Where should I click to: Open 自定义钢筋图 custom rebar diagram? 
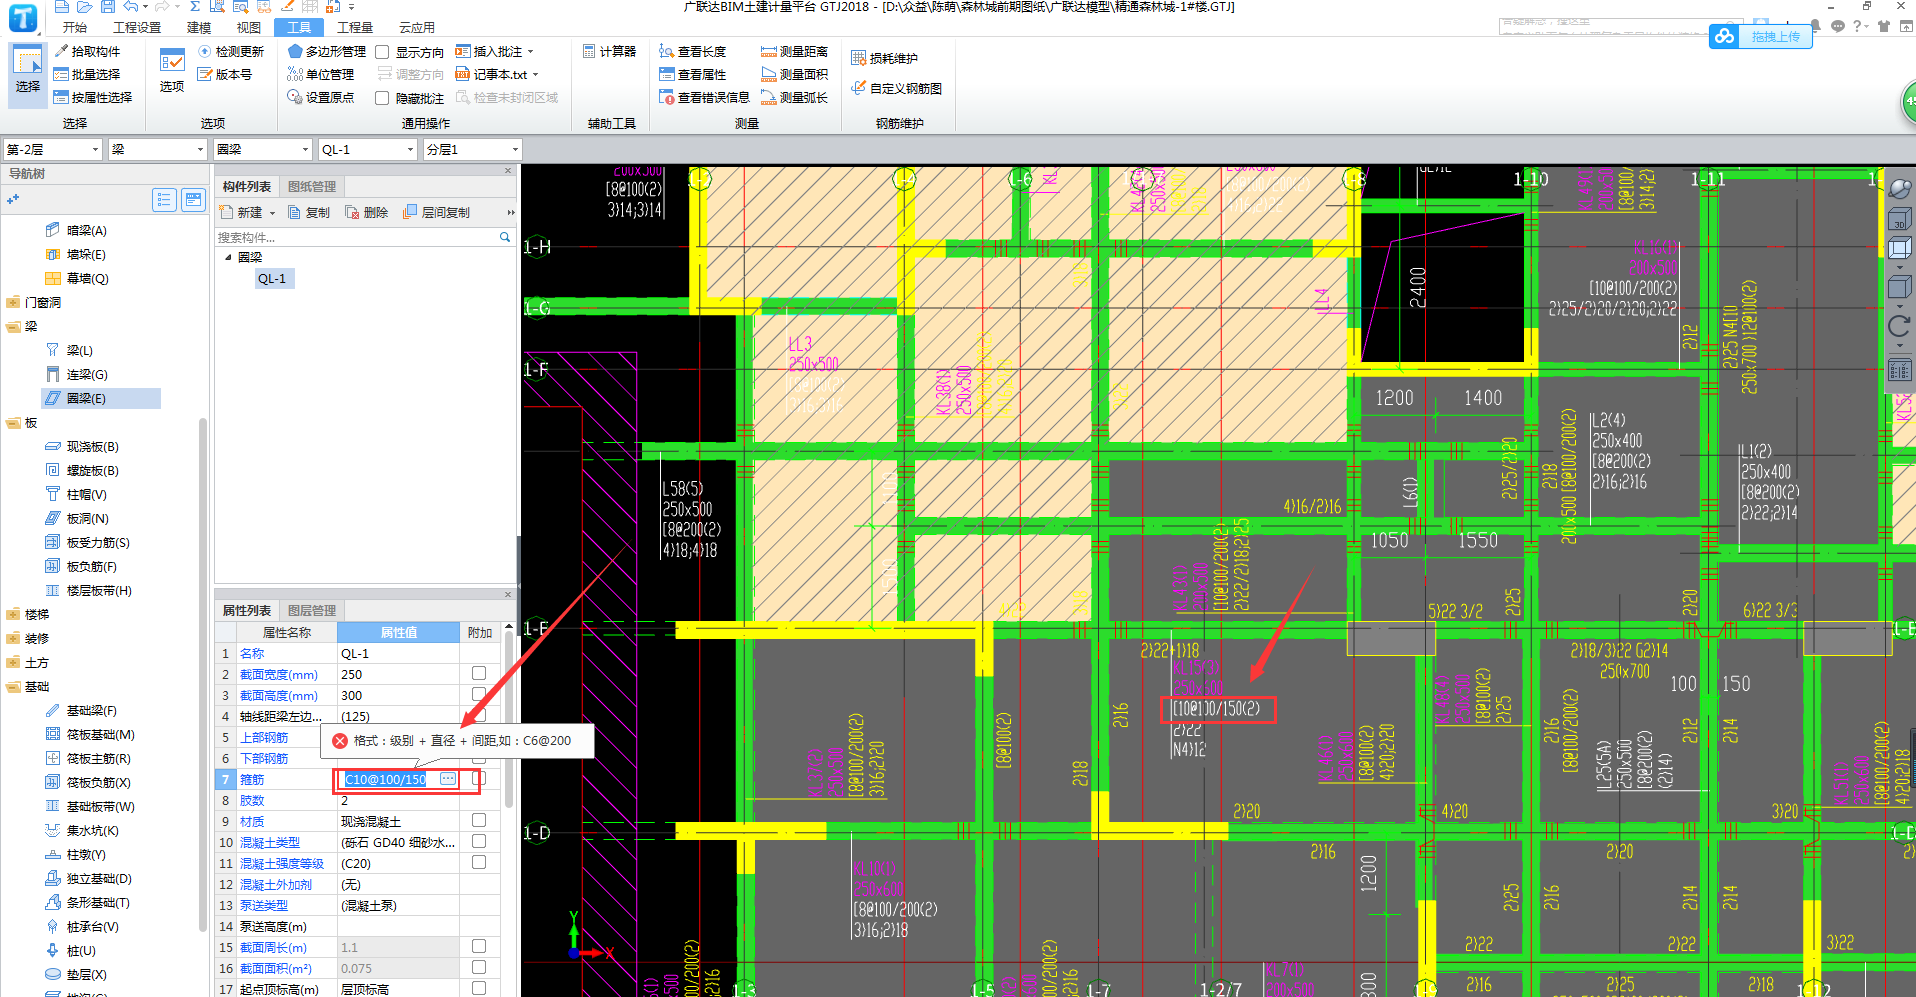tap(897, 88)
